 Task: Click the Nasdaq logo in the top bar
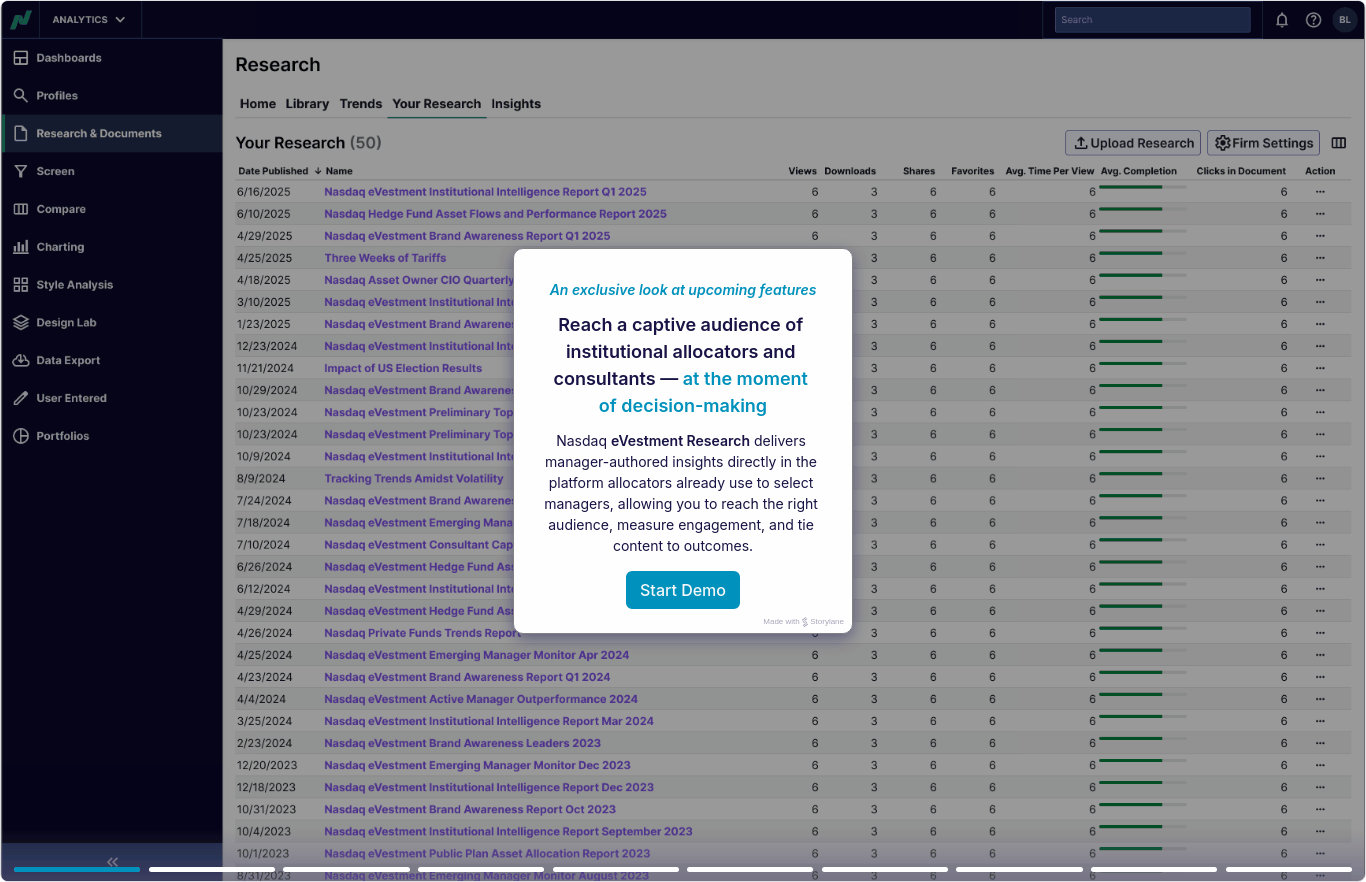21,19
